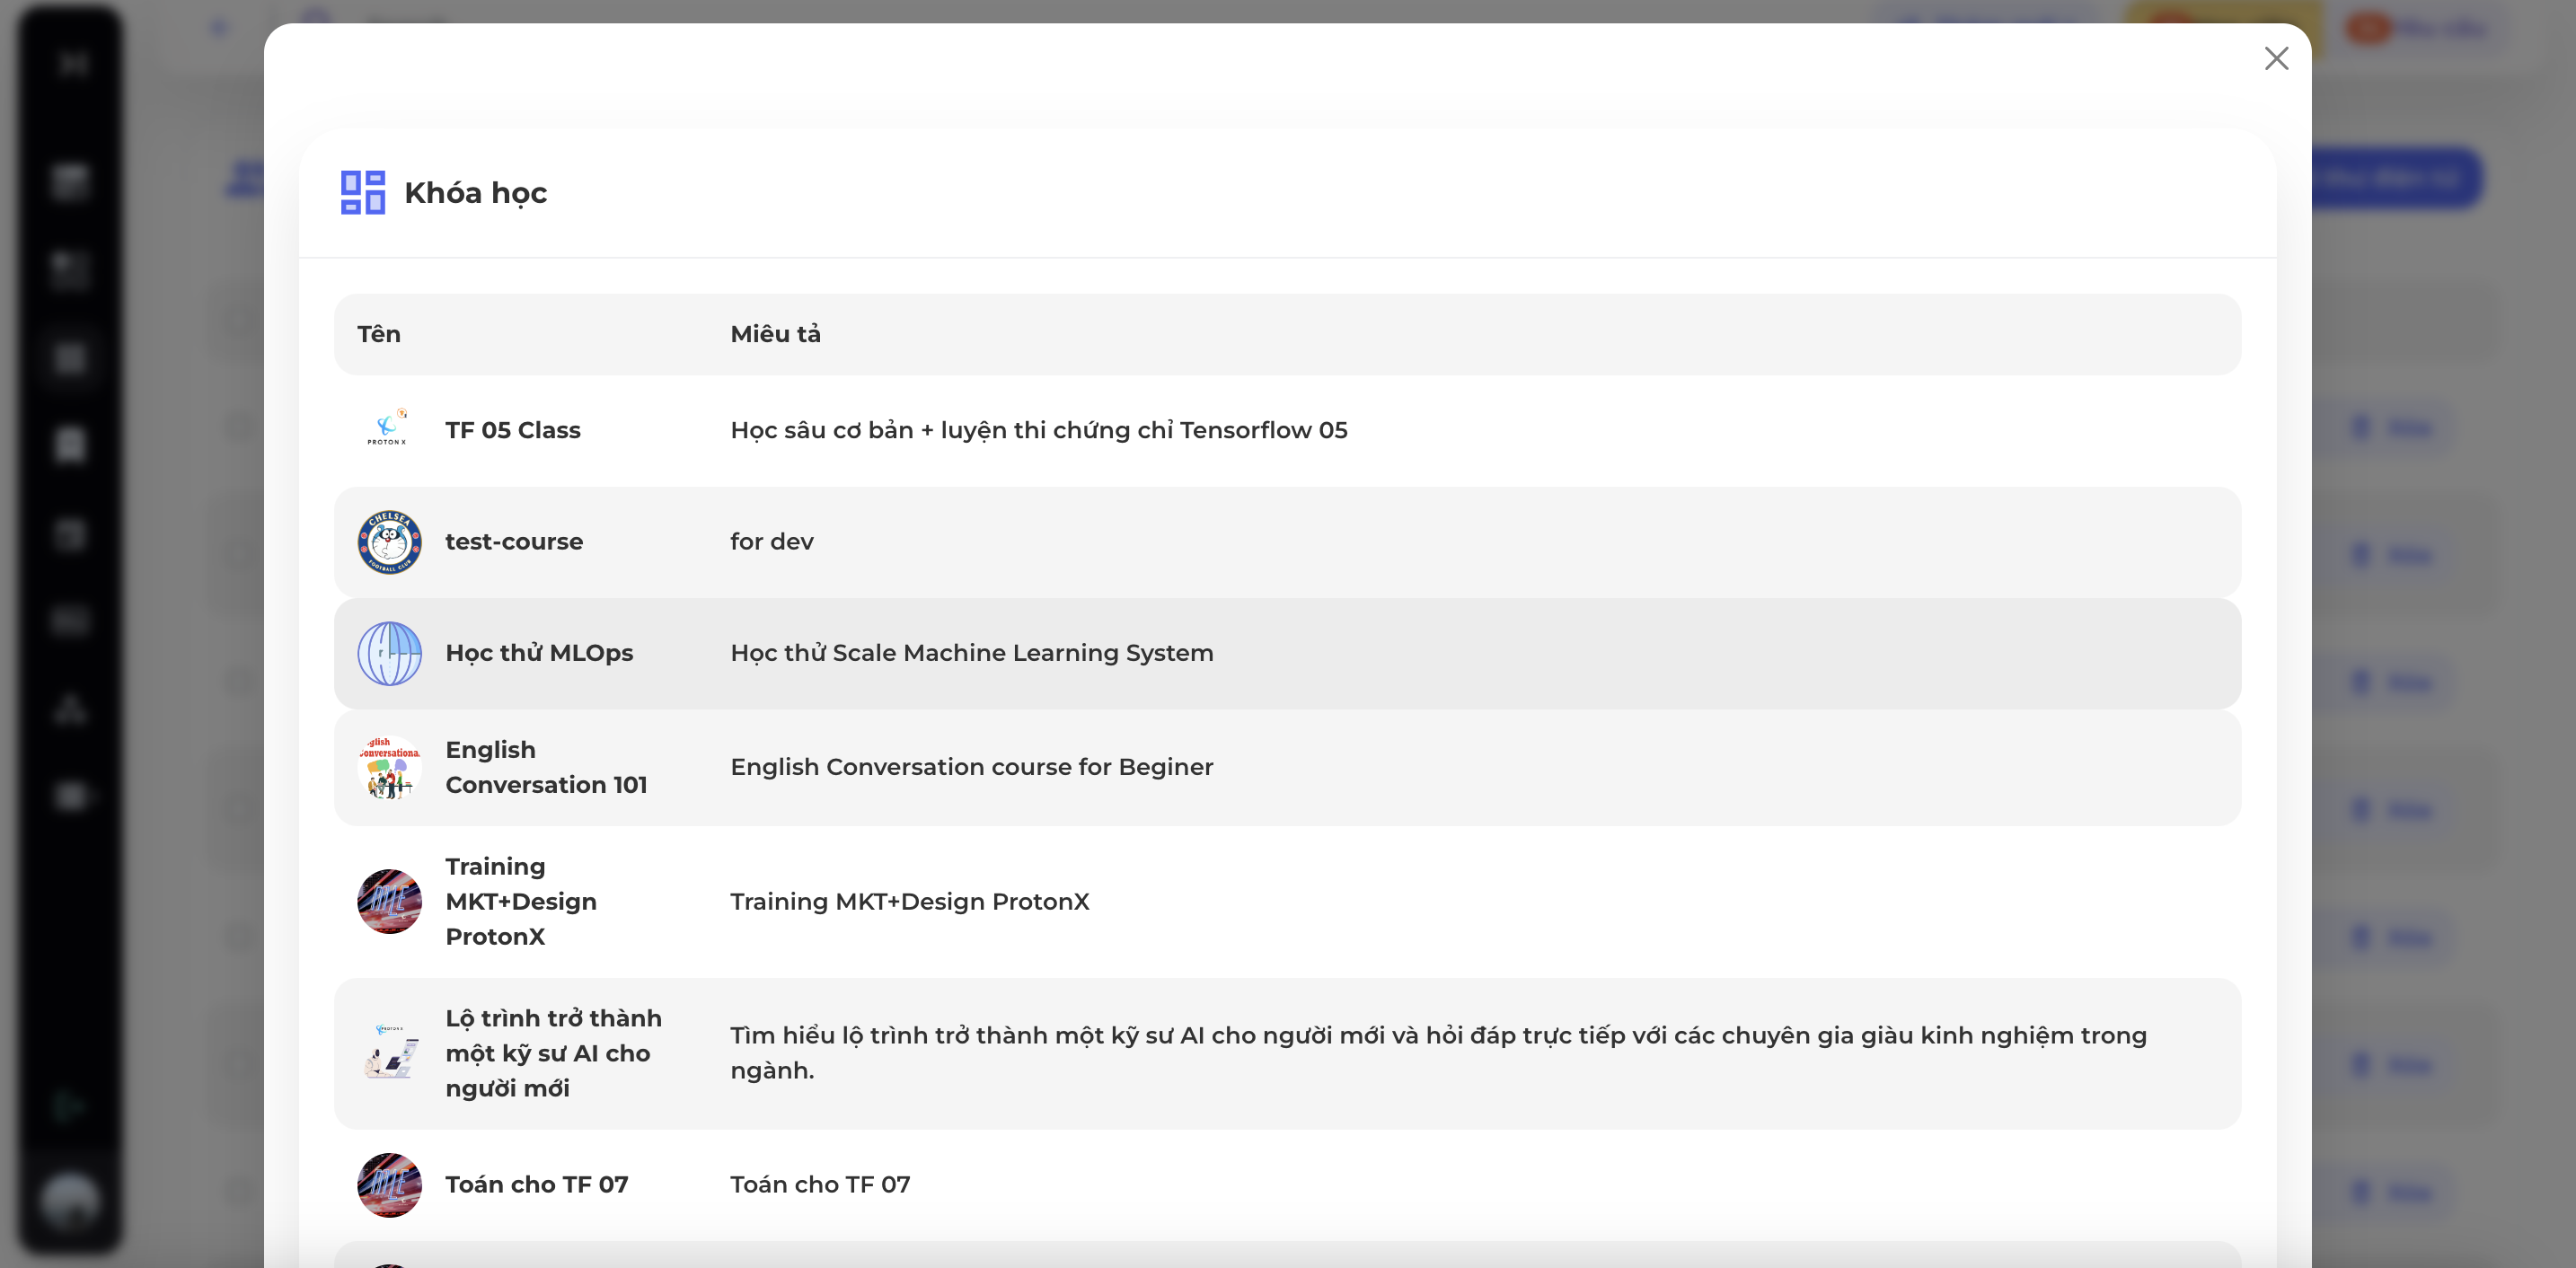The width and height of the screenshot is (2576, 1268).
Task: Click the Lộ trình kỹ sư AI thumbnail
Action: tap(389, 1053)
